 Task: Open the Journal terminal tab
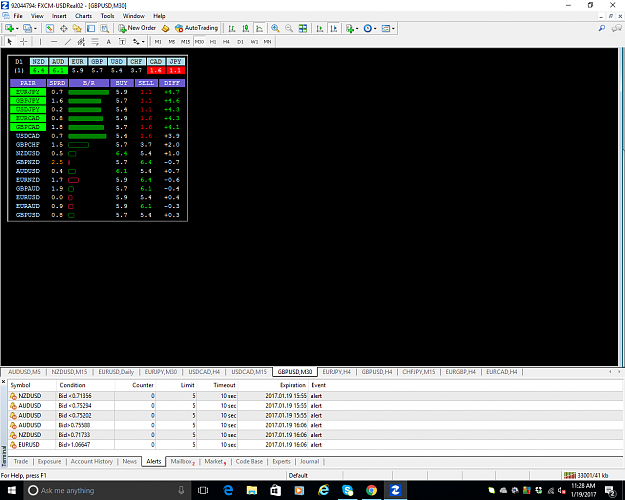click(309, 461)
